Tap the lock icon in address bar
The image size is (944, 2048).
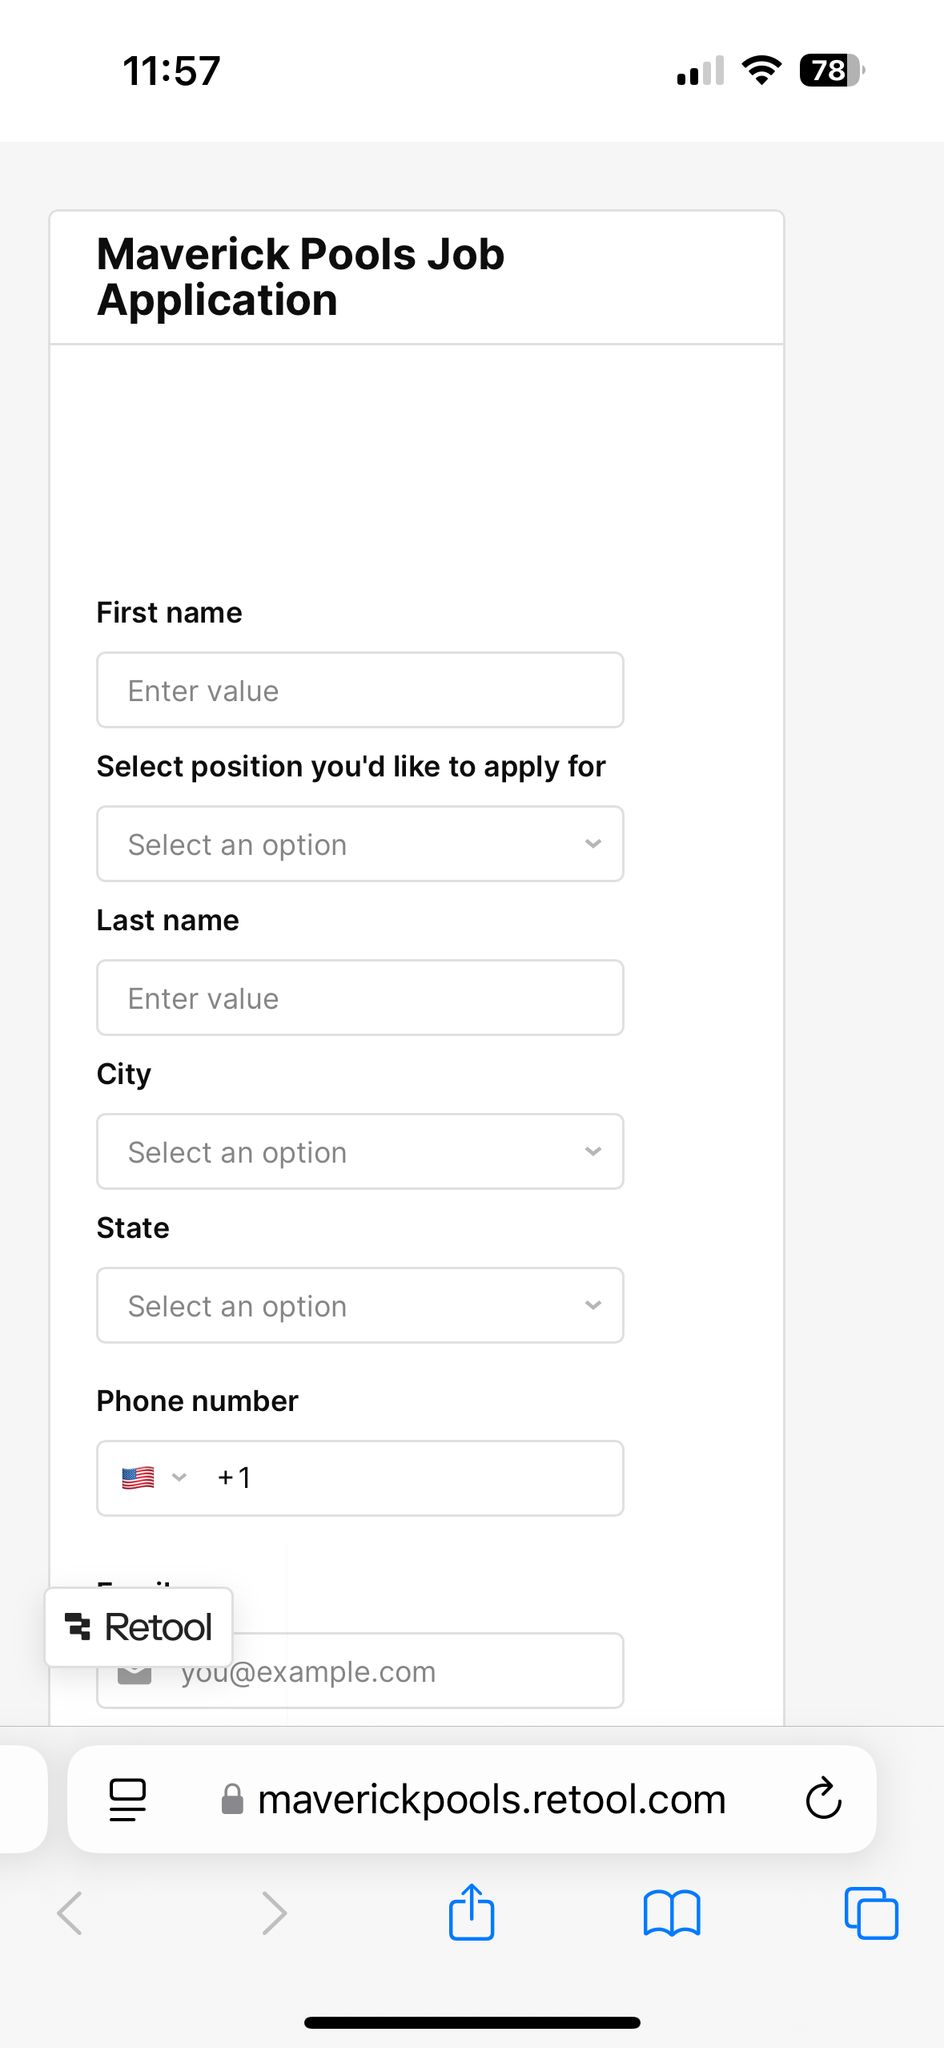point(232,1799)
